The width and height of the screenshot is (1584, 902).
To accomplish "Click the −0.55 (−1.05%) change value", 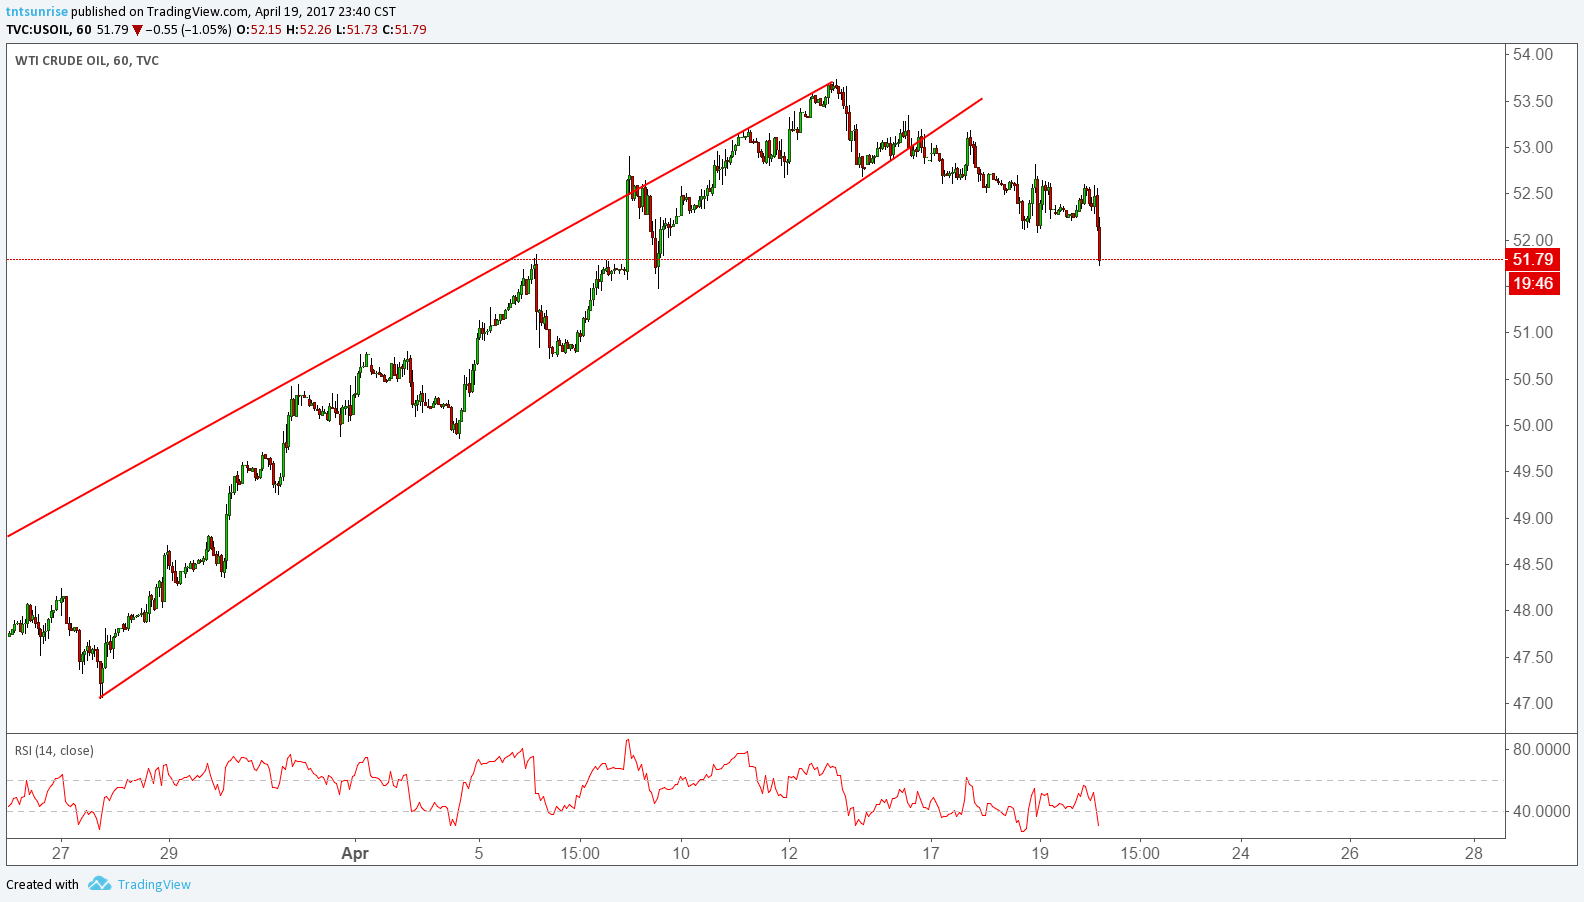I will click(189, 30).
